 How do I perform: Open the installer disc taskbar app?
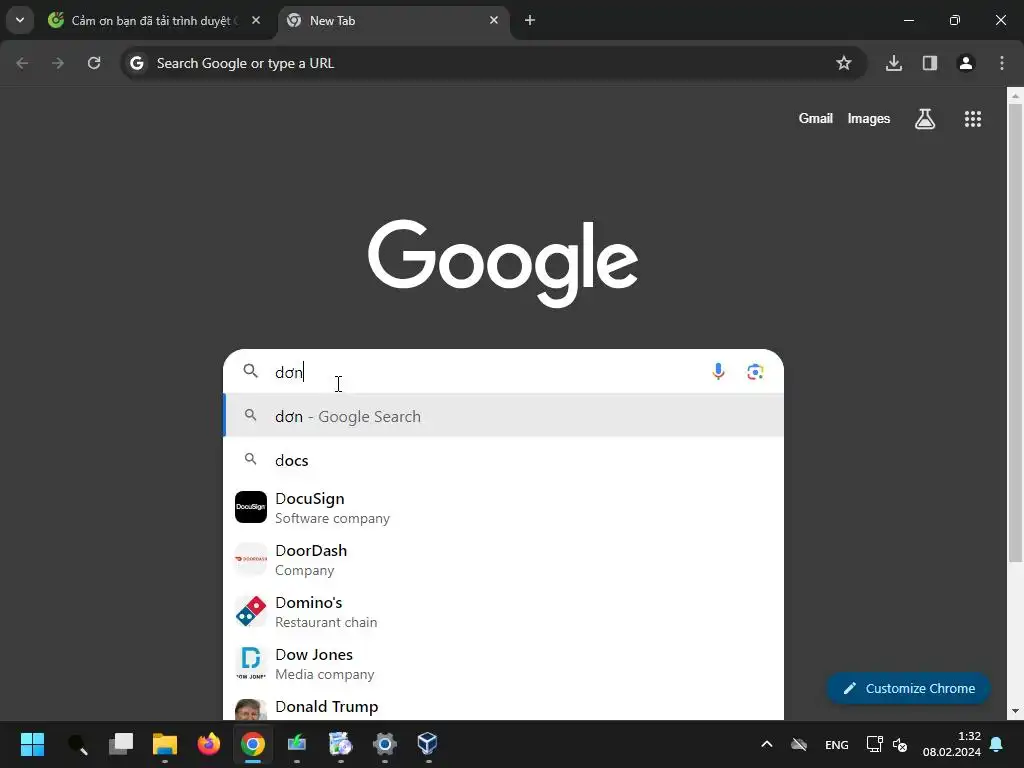coord(340,744)
